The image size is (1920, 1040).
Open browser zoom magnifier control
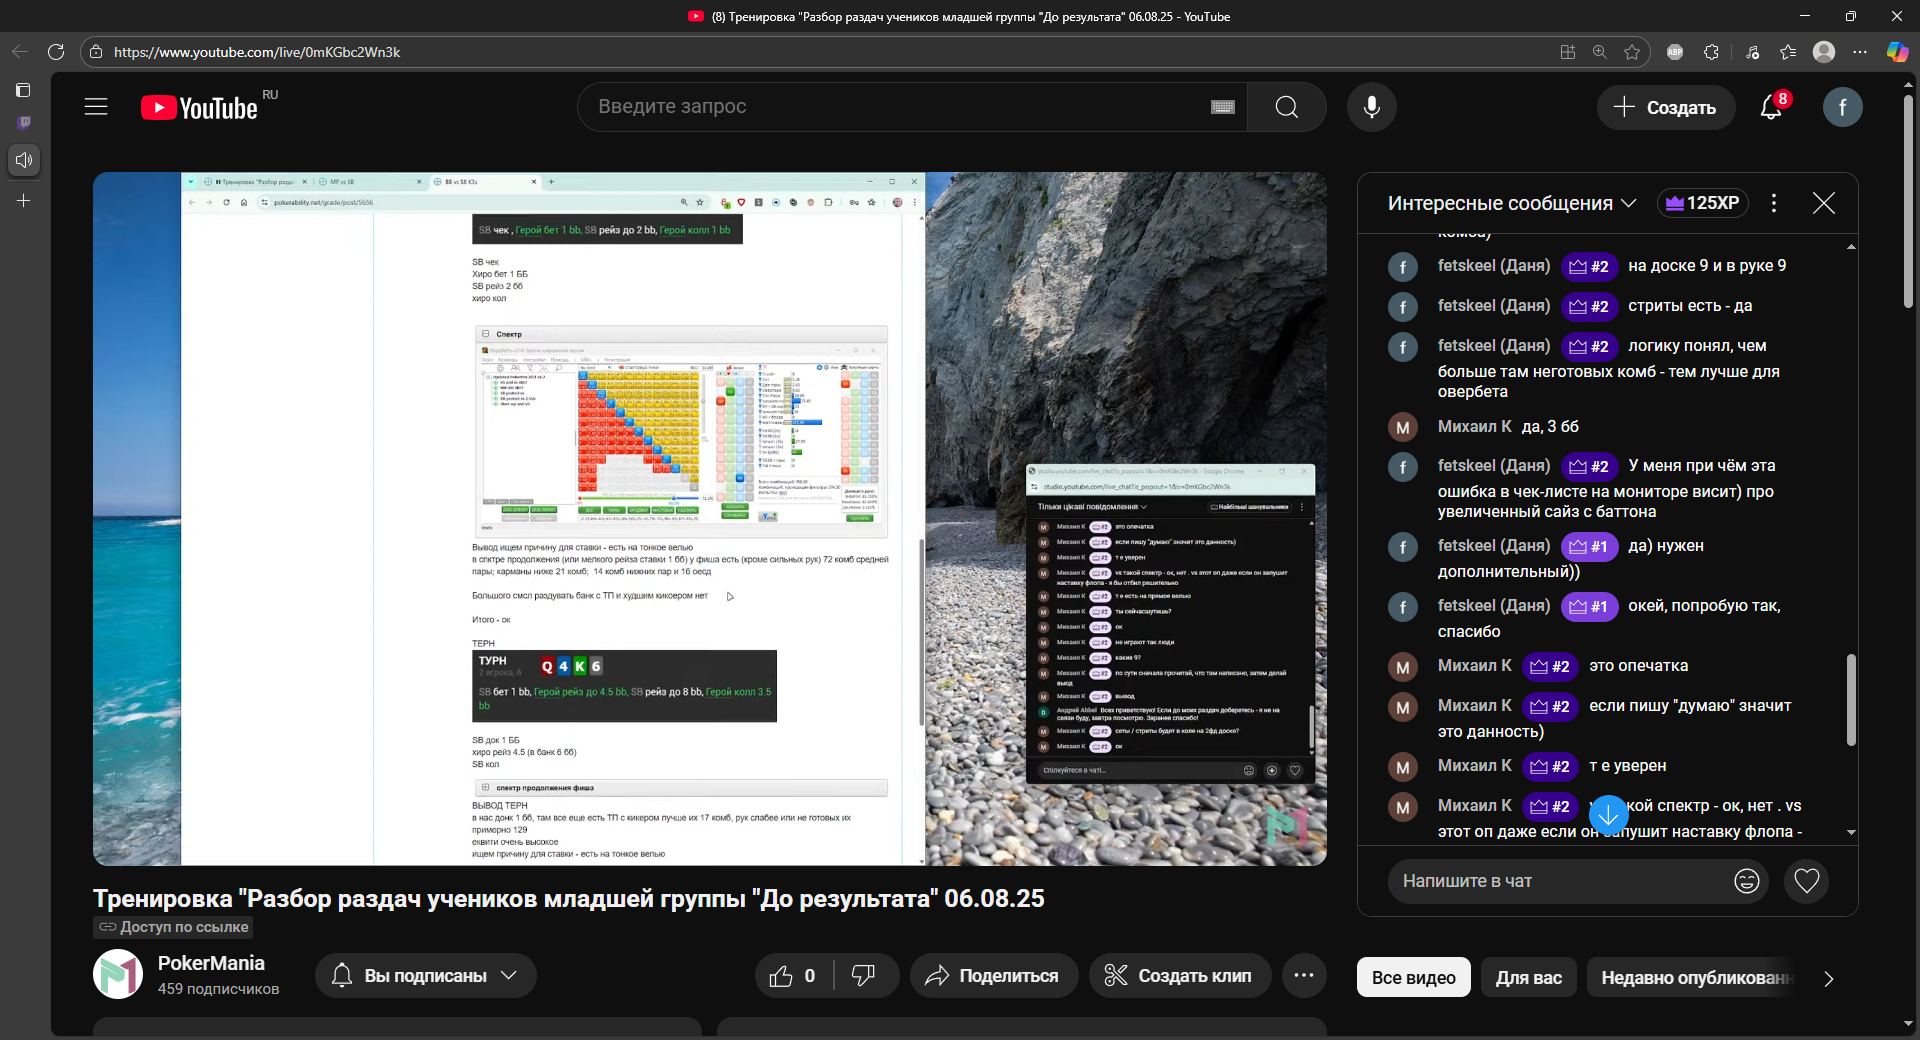click(x=1600, y=52)
